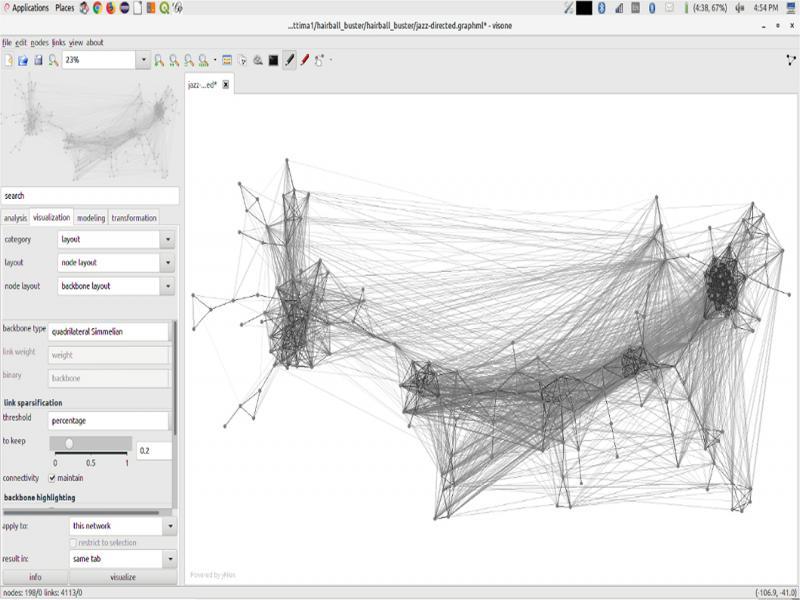Click the black square color icon

click(x=273, y=60)
